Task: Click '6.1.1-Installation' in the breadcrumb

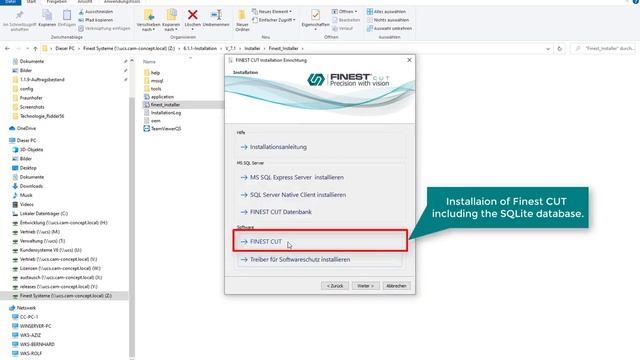Action: point(200,49)
